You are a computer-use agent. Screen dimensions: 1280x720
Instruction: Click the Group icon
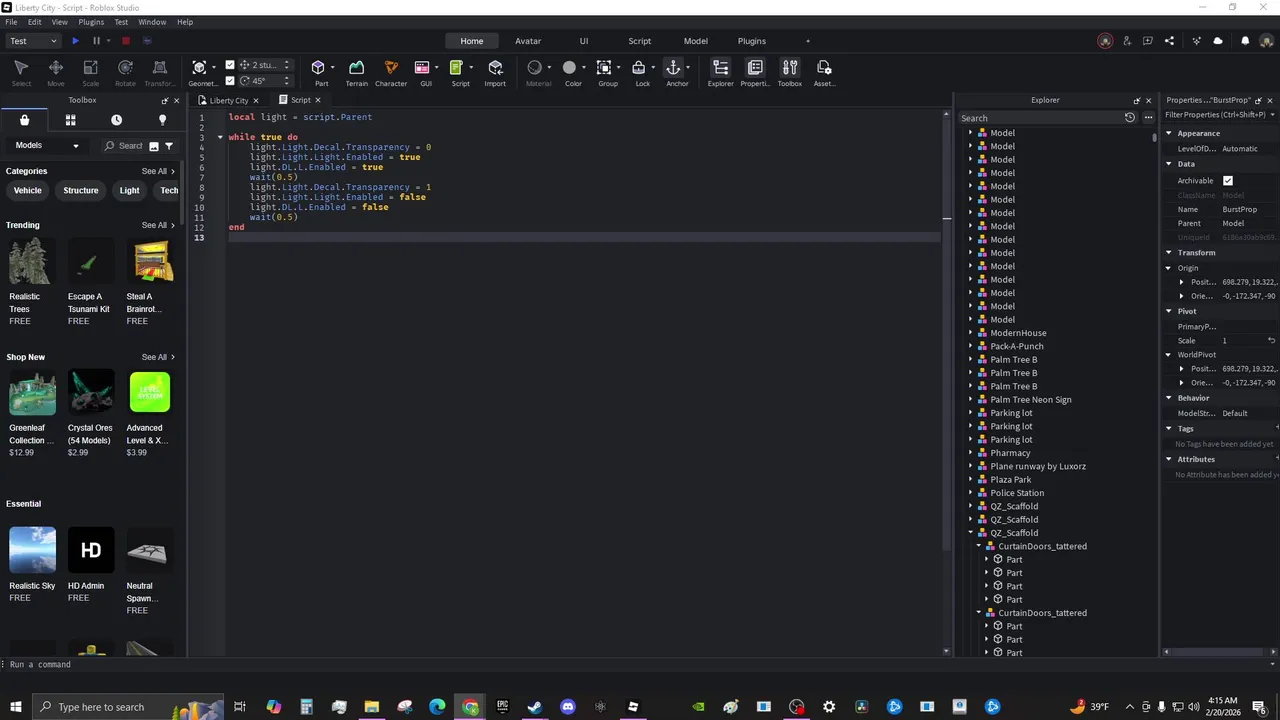click(604, 68)
